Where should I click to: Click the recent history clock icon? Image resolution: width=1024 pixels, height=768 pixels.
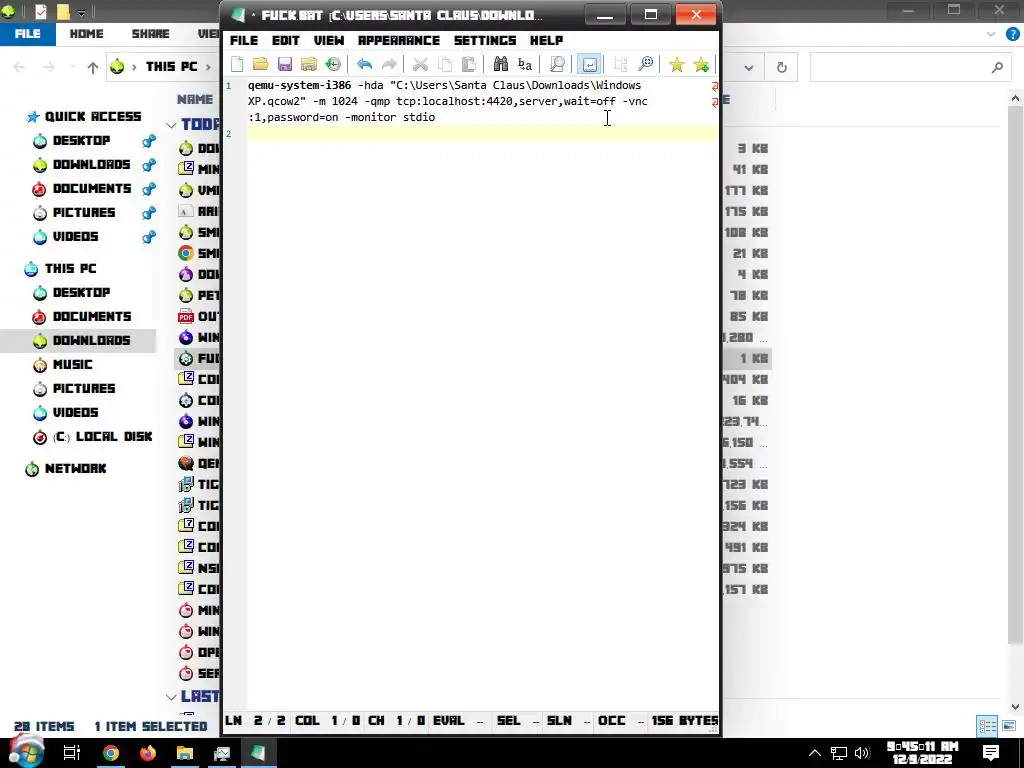coord(333,64)
